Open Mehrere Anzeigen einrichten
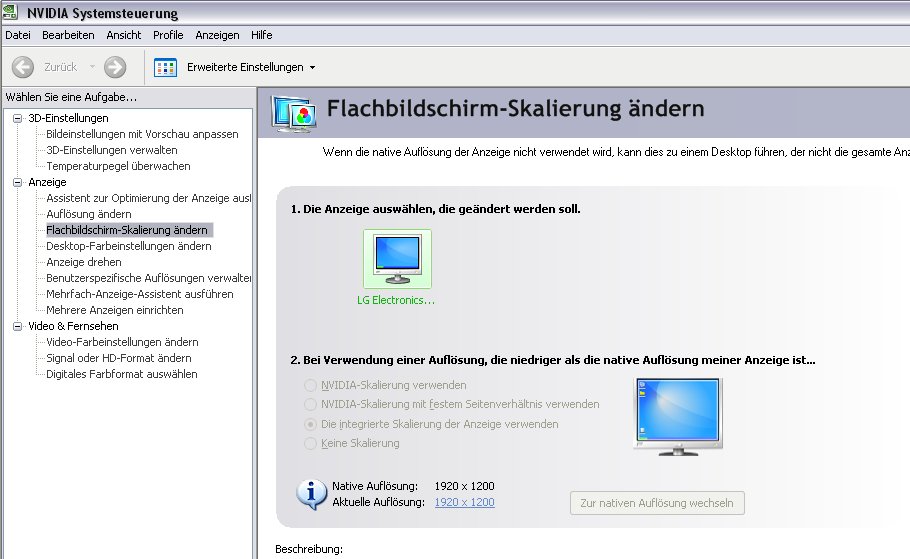This screenshot has width=910, height=559. [115, 310]
